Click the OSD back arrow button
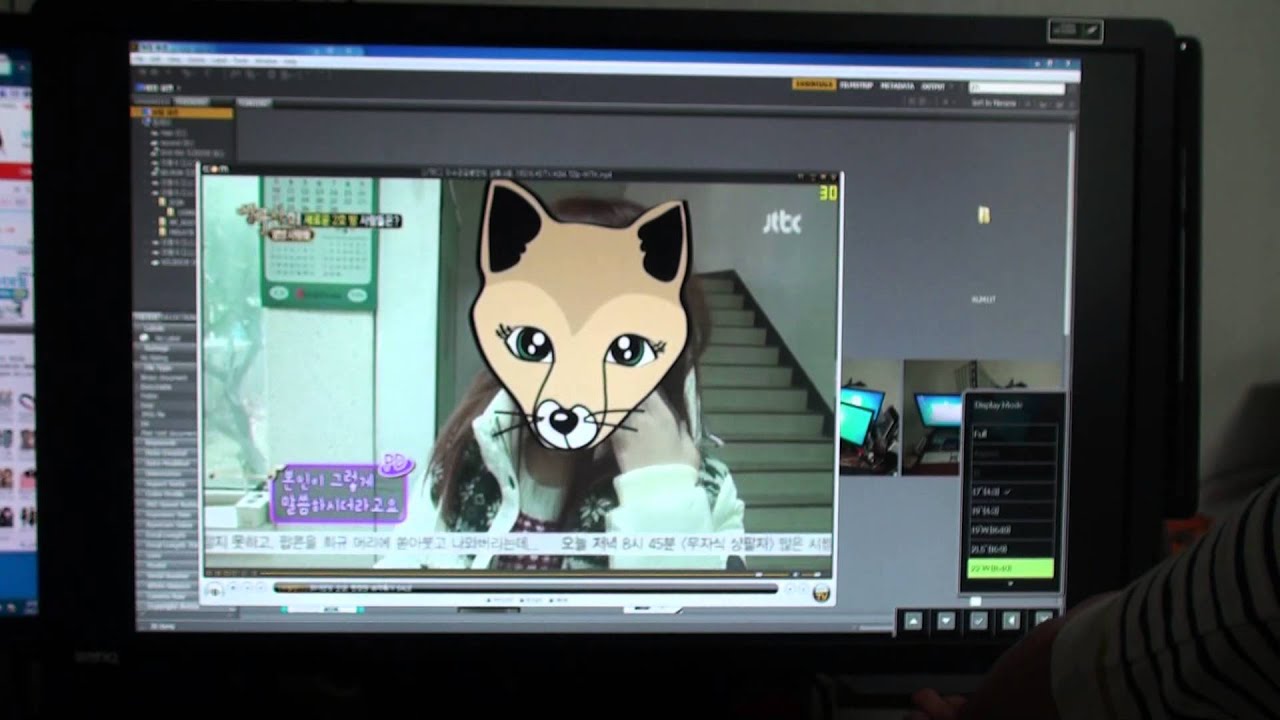 [1011, 620]
